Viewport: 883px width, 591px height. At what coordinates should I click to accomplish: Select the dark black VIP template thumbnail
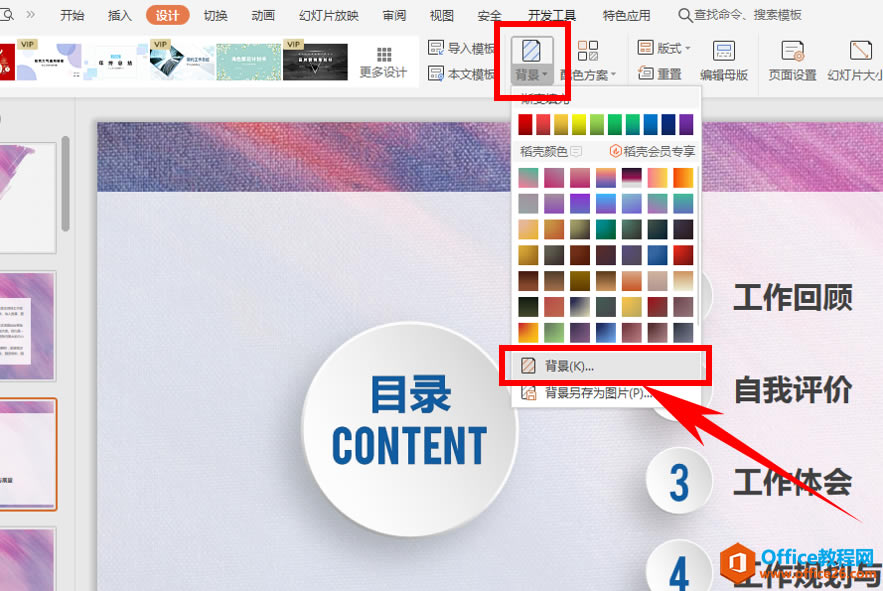[315, 62]
